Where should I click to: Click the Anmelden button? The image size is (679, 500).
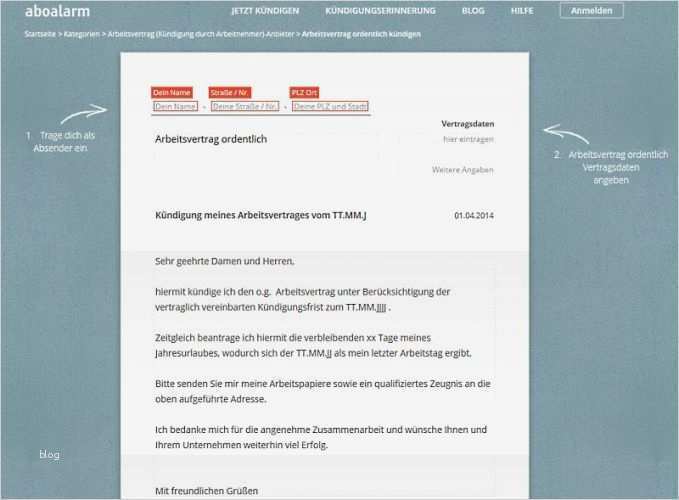[592, 11]
